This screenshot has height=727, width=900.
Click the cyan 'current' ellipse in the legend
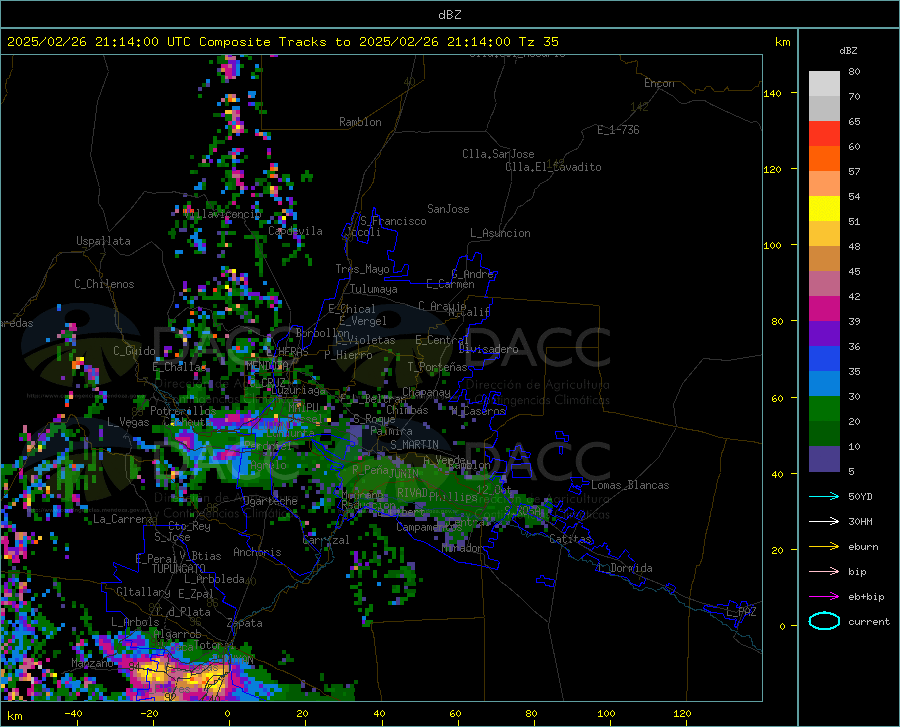click(824, 621)
